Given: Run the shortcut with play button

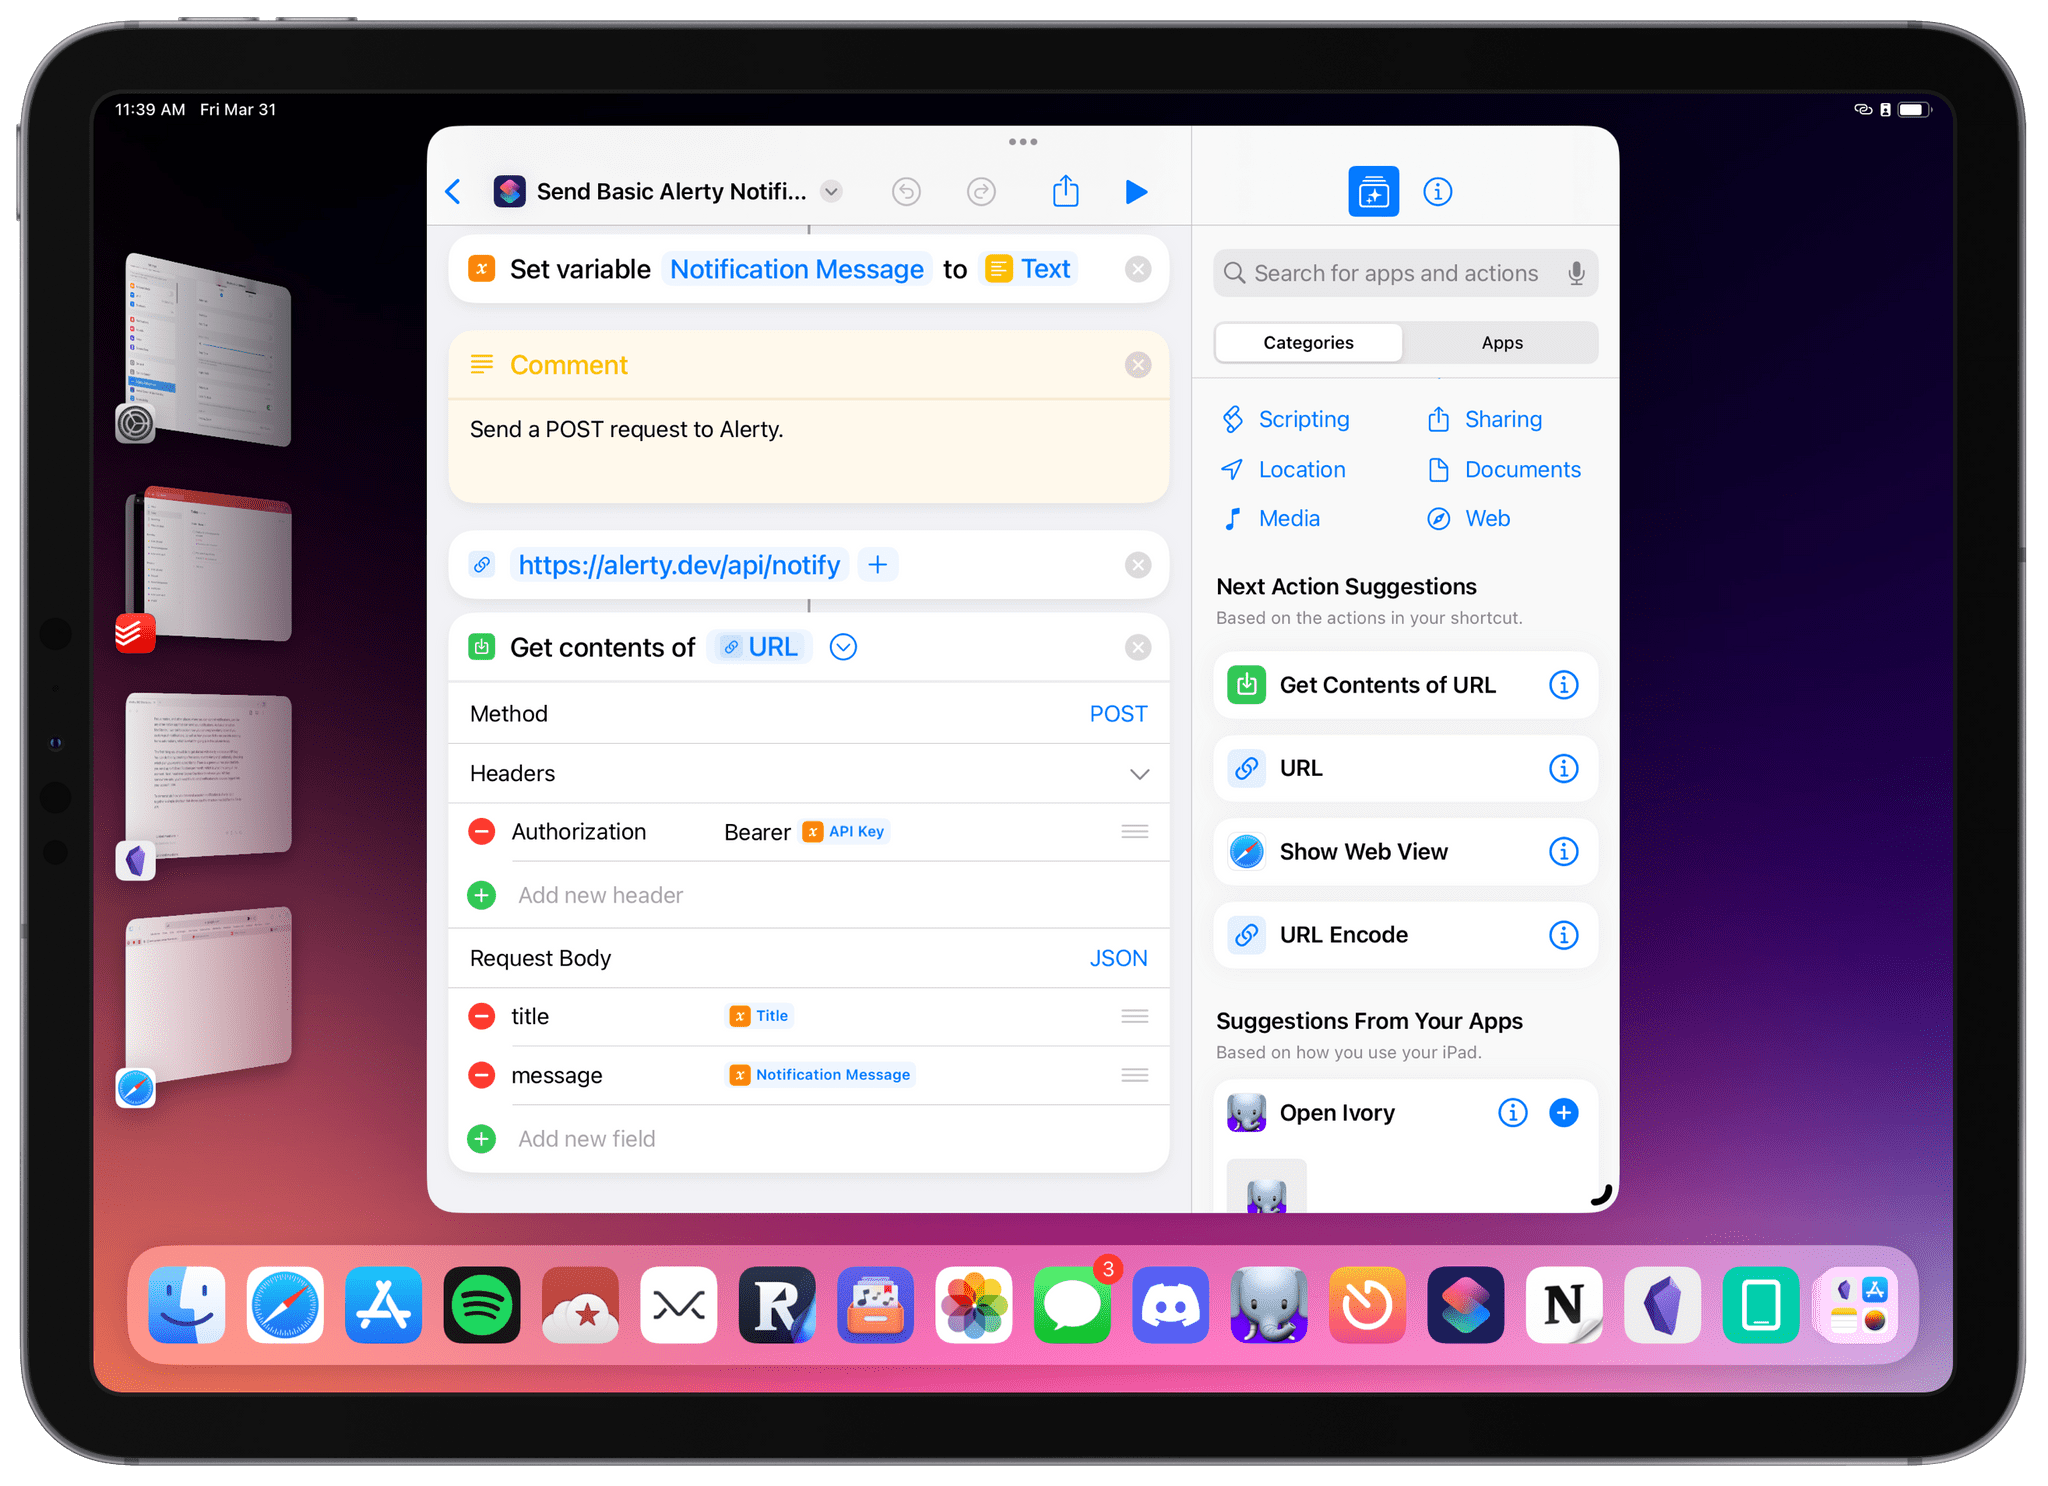Looking at the screenshot, I should point(1136,191).
